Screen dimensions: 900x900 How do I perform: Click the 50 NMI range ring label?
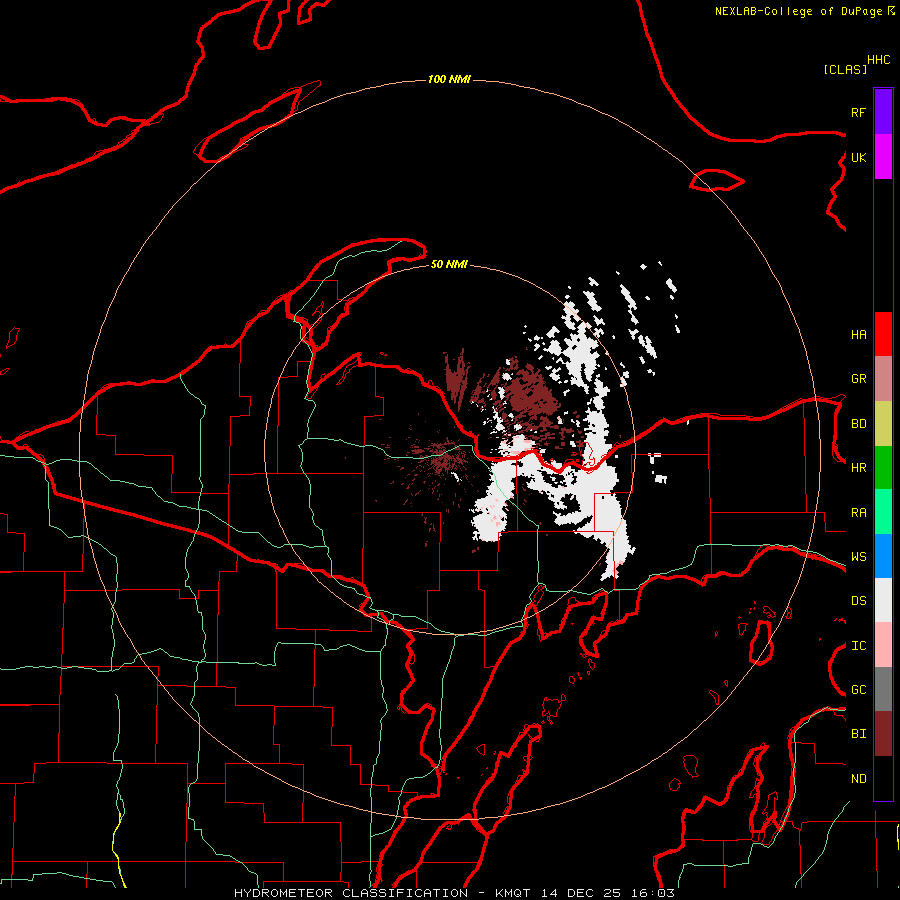coord(449,264)
